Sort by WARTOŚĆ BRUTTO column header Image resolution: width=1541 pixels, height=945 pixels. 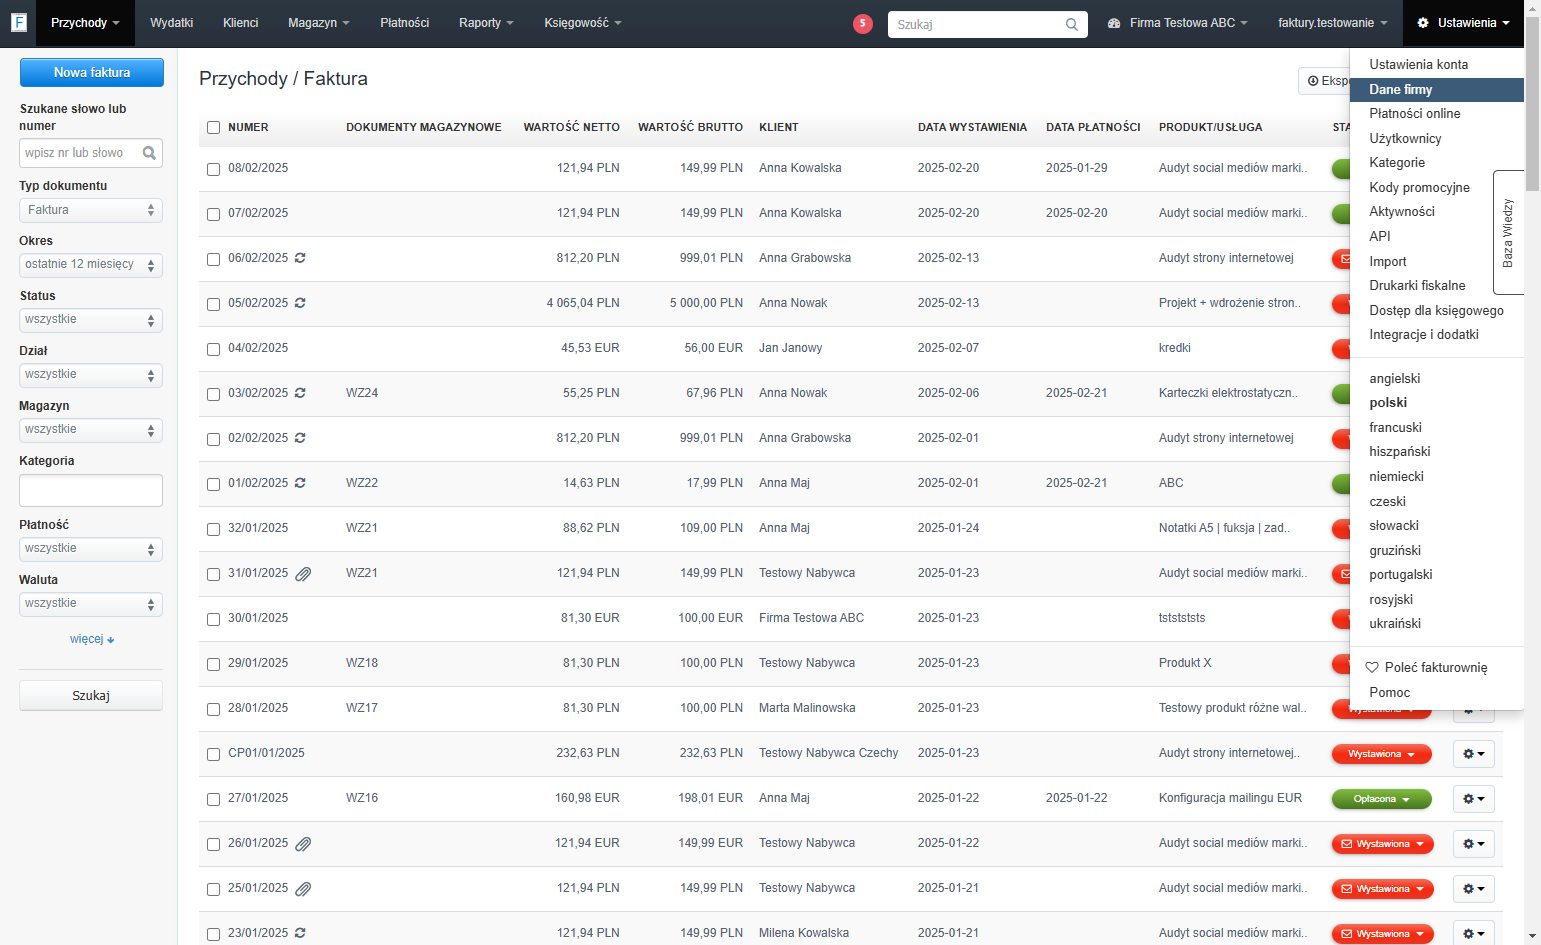(690, 127)
